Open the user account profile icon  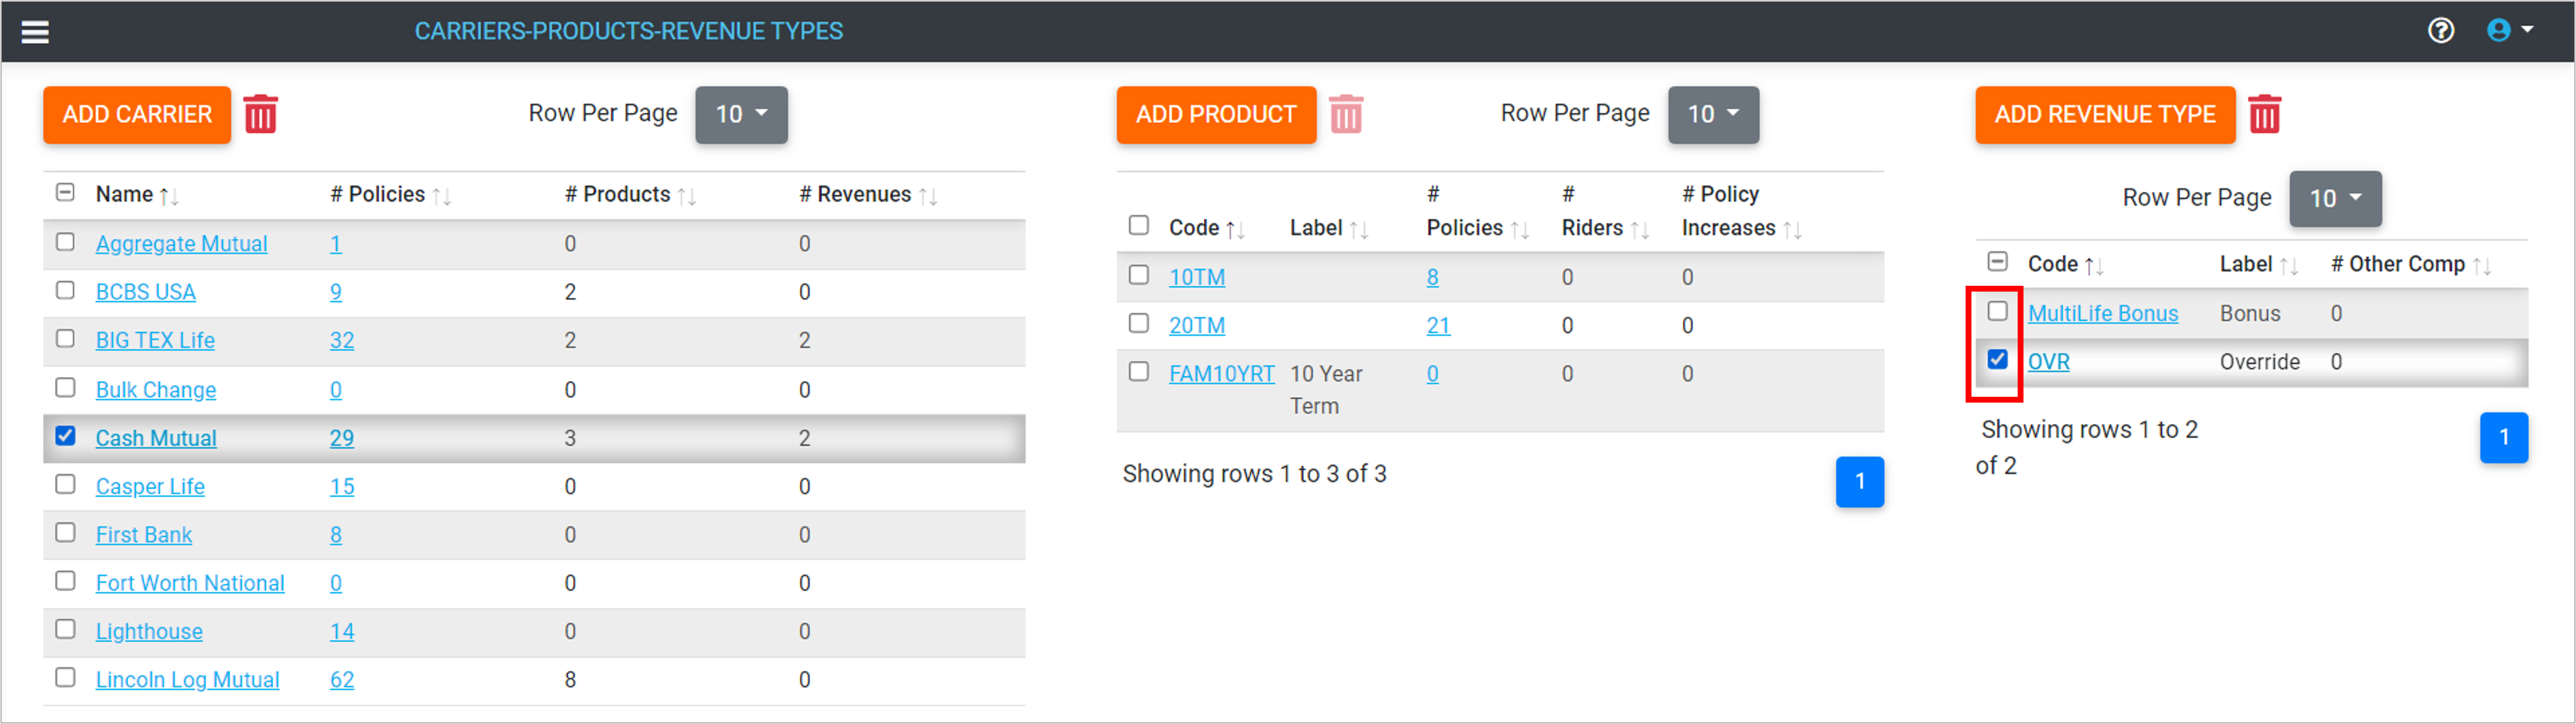pyautogui.click(x=2498, y=31)
